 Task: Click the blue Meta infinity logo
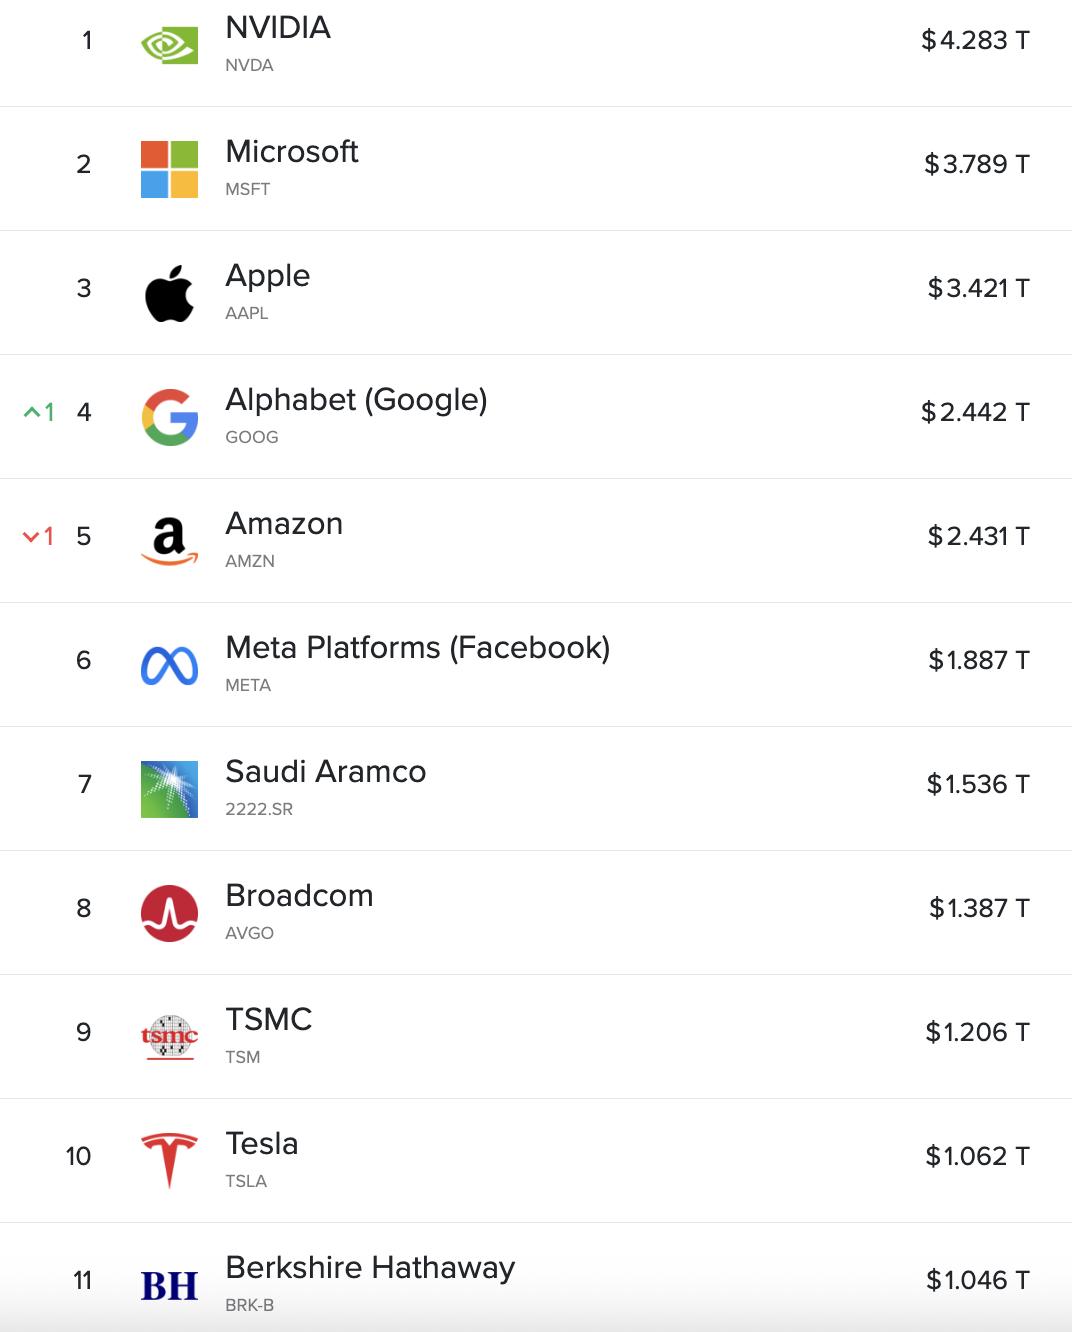coord(169,665)
